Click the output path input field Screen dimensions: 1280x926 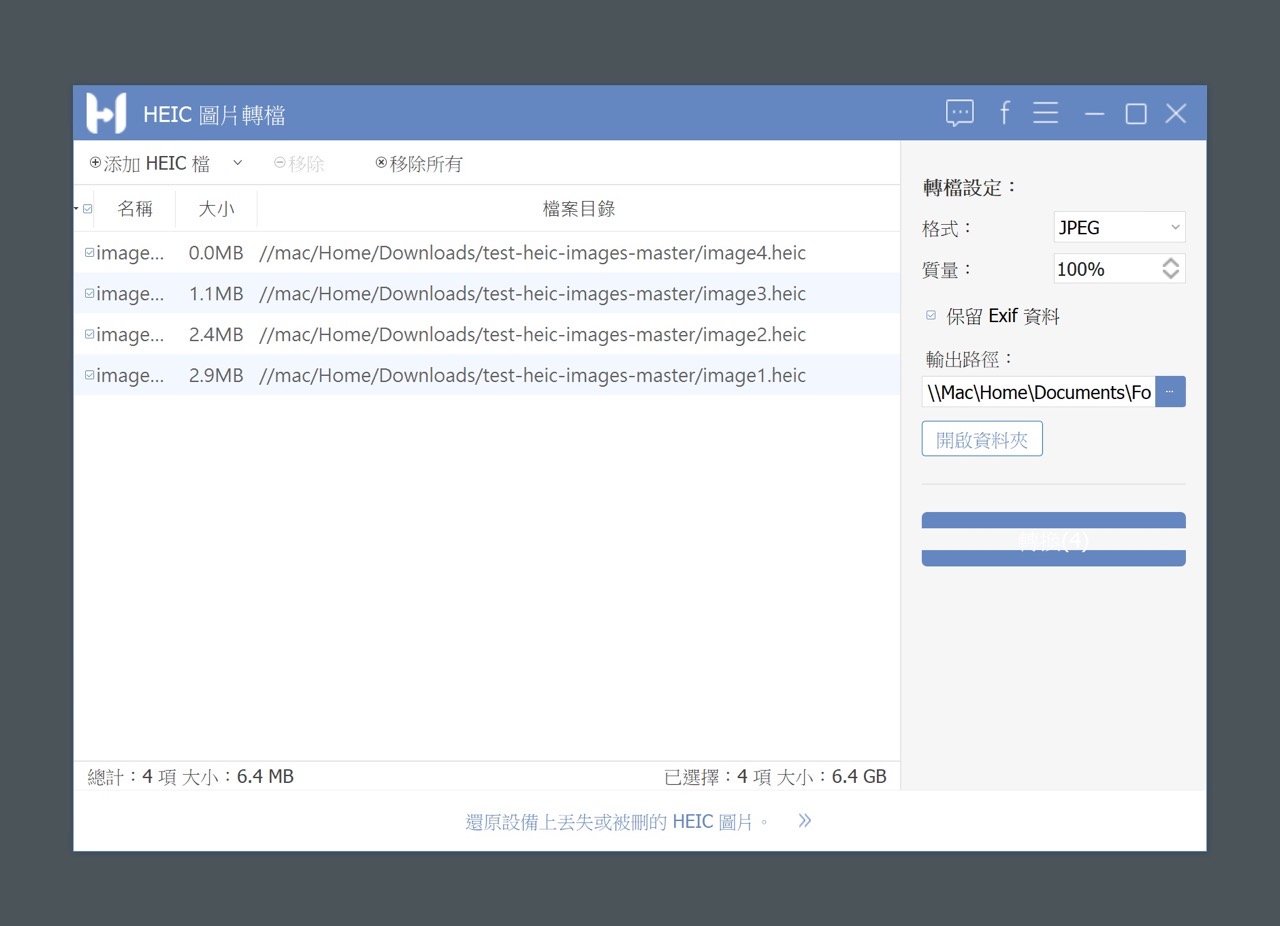tap(1038, 392)
